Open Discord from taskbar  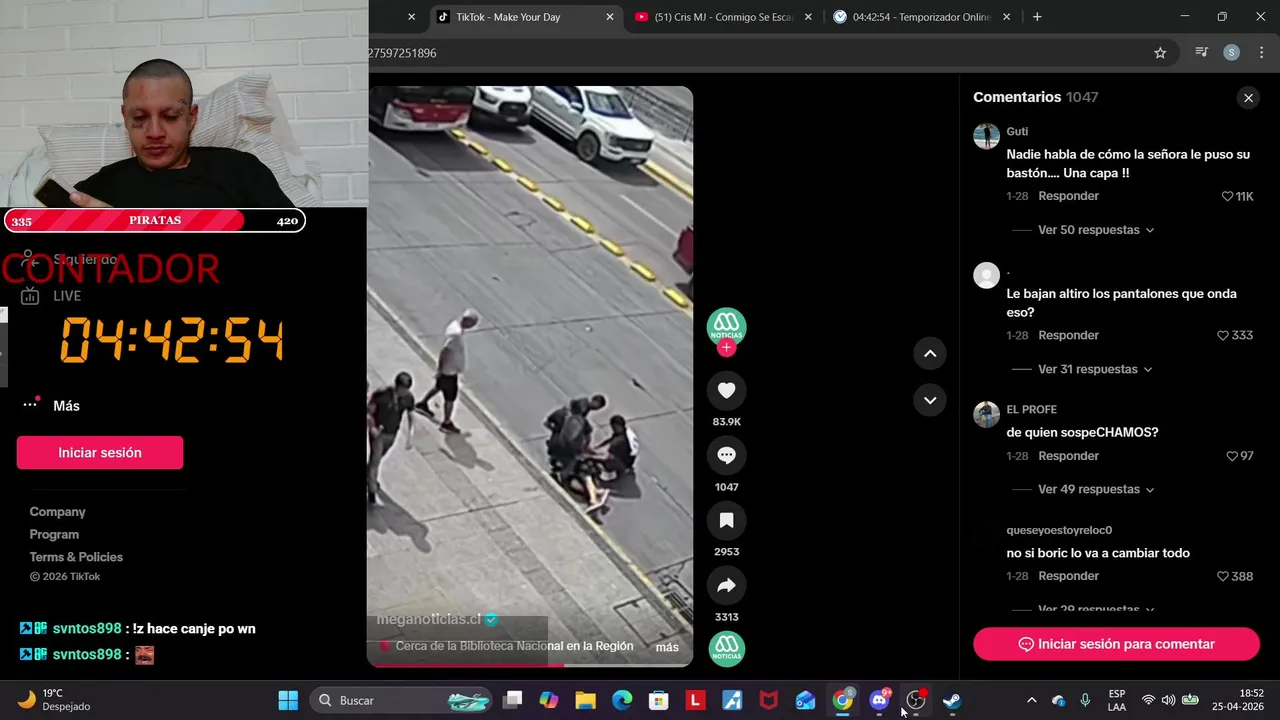pos(879,700)
